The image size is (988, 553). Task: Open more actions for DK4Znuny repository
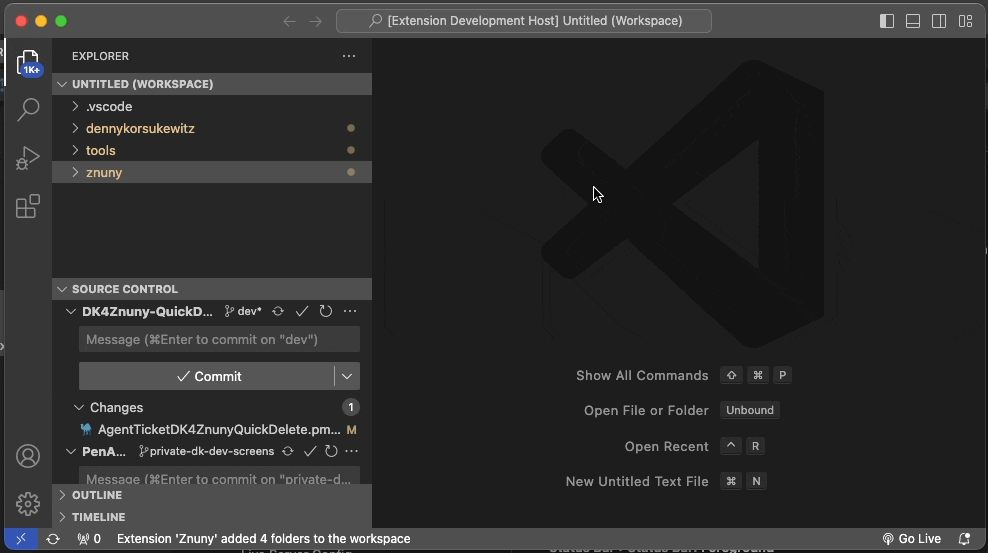click(350, 311)
